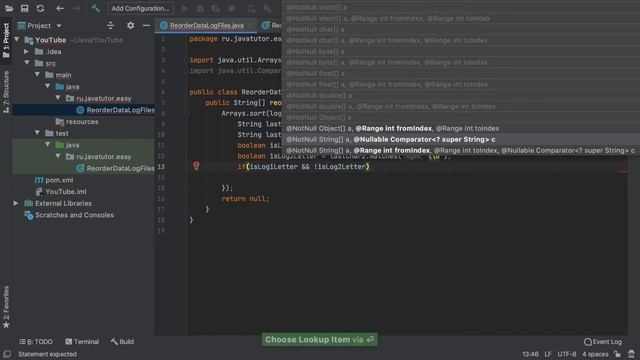Collapse the test folder

[38, 133]
